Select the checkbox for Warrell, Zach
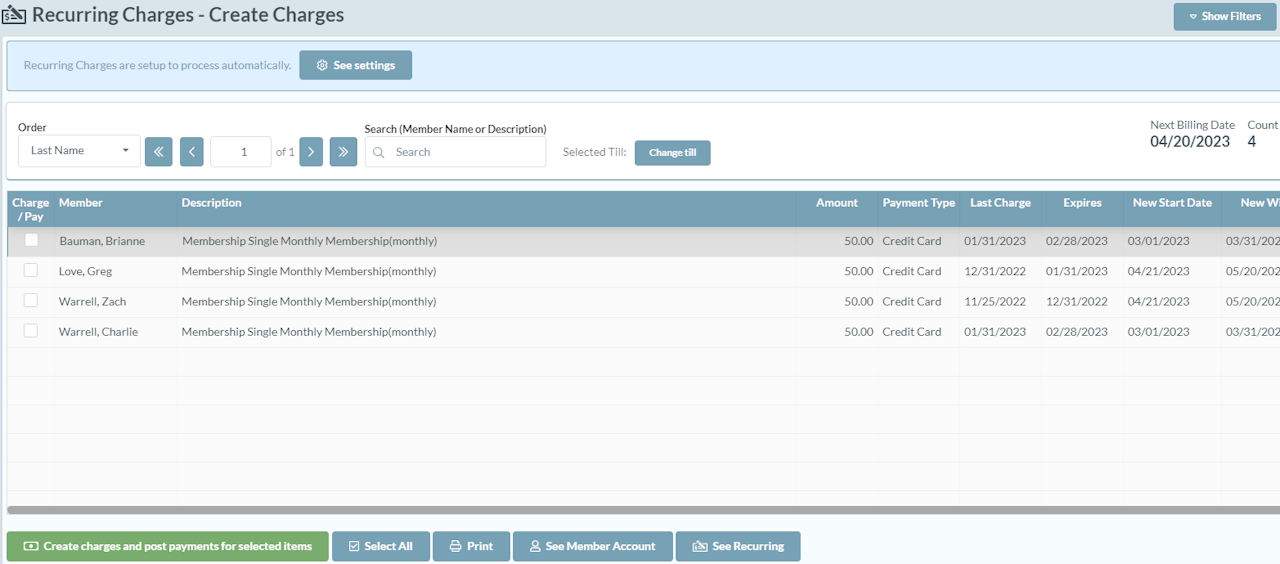Image resolution: width=1280 pixels, height=564 pixels. [31, 300]
